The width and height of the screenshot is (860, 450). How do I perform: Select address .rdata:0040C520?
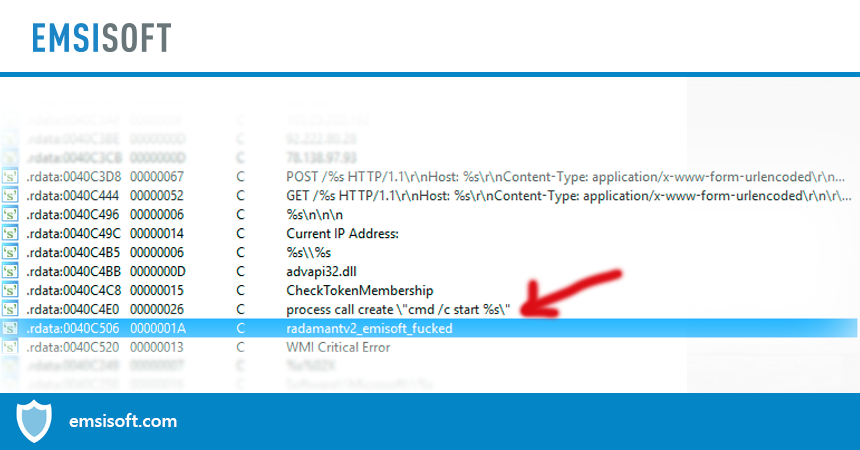click(x=73, y=347)
